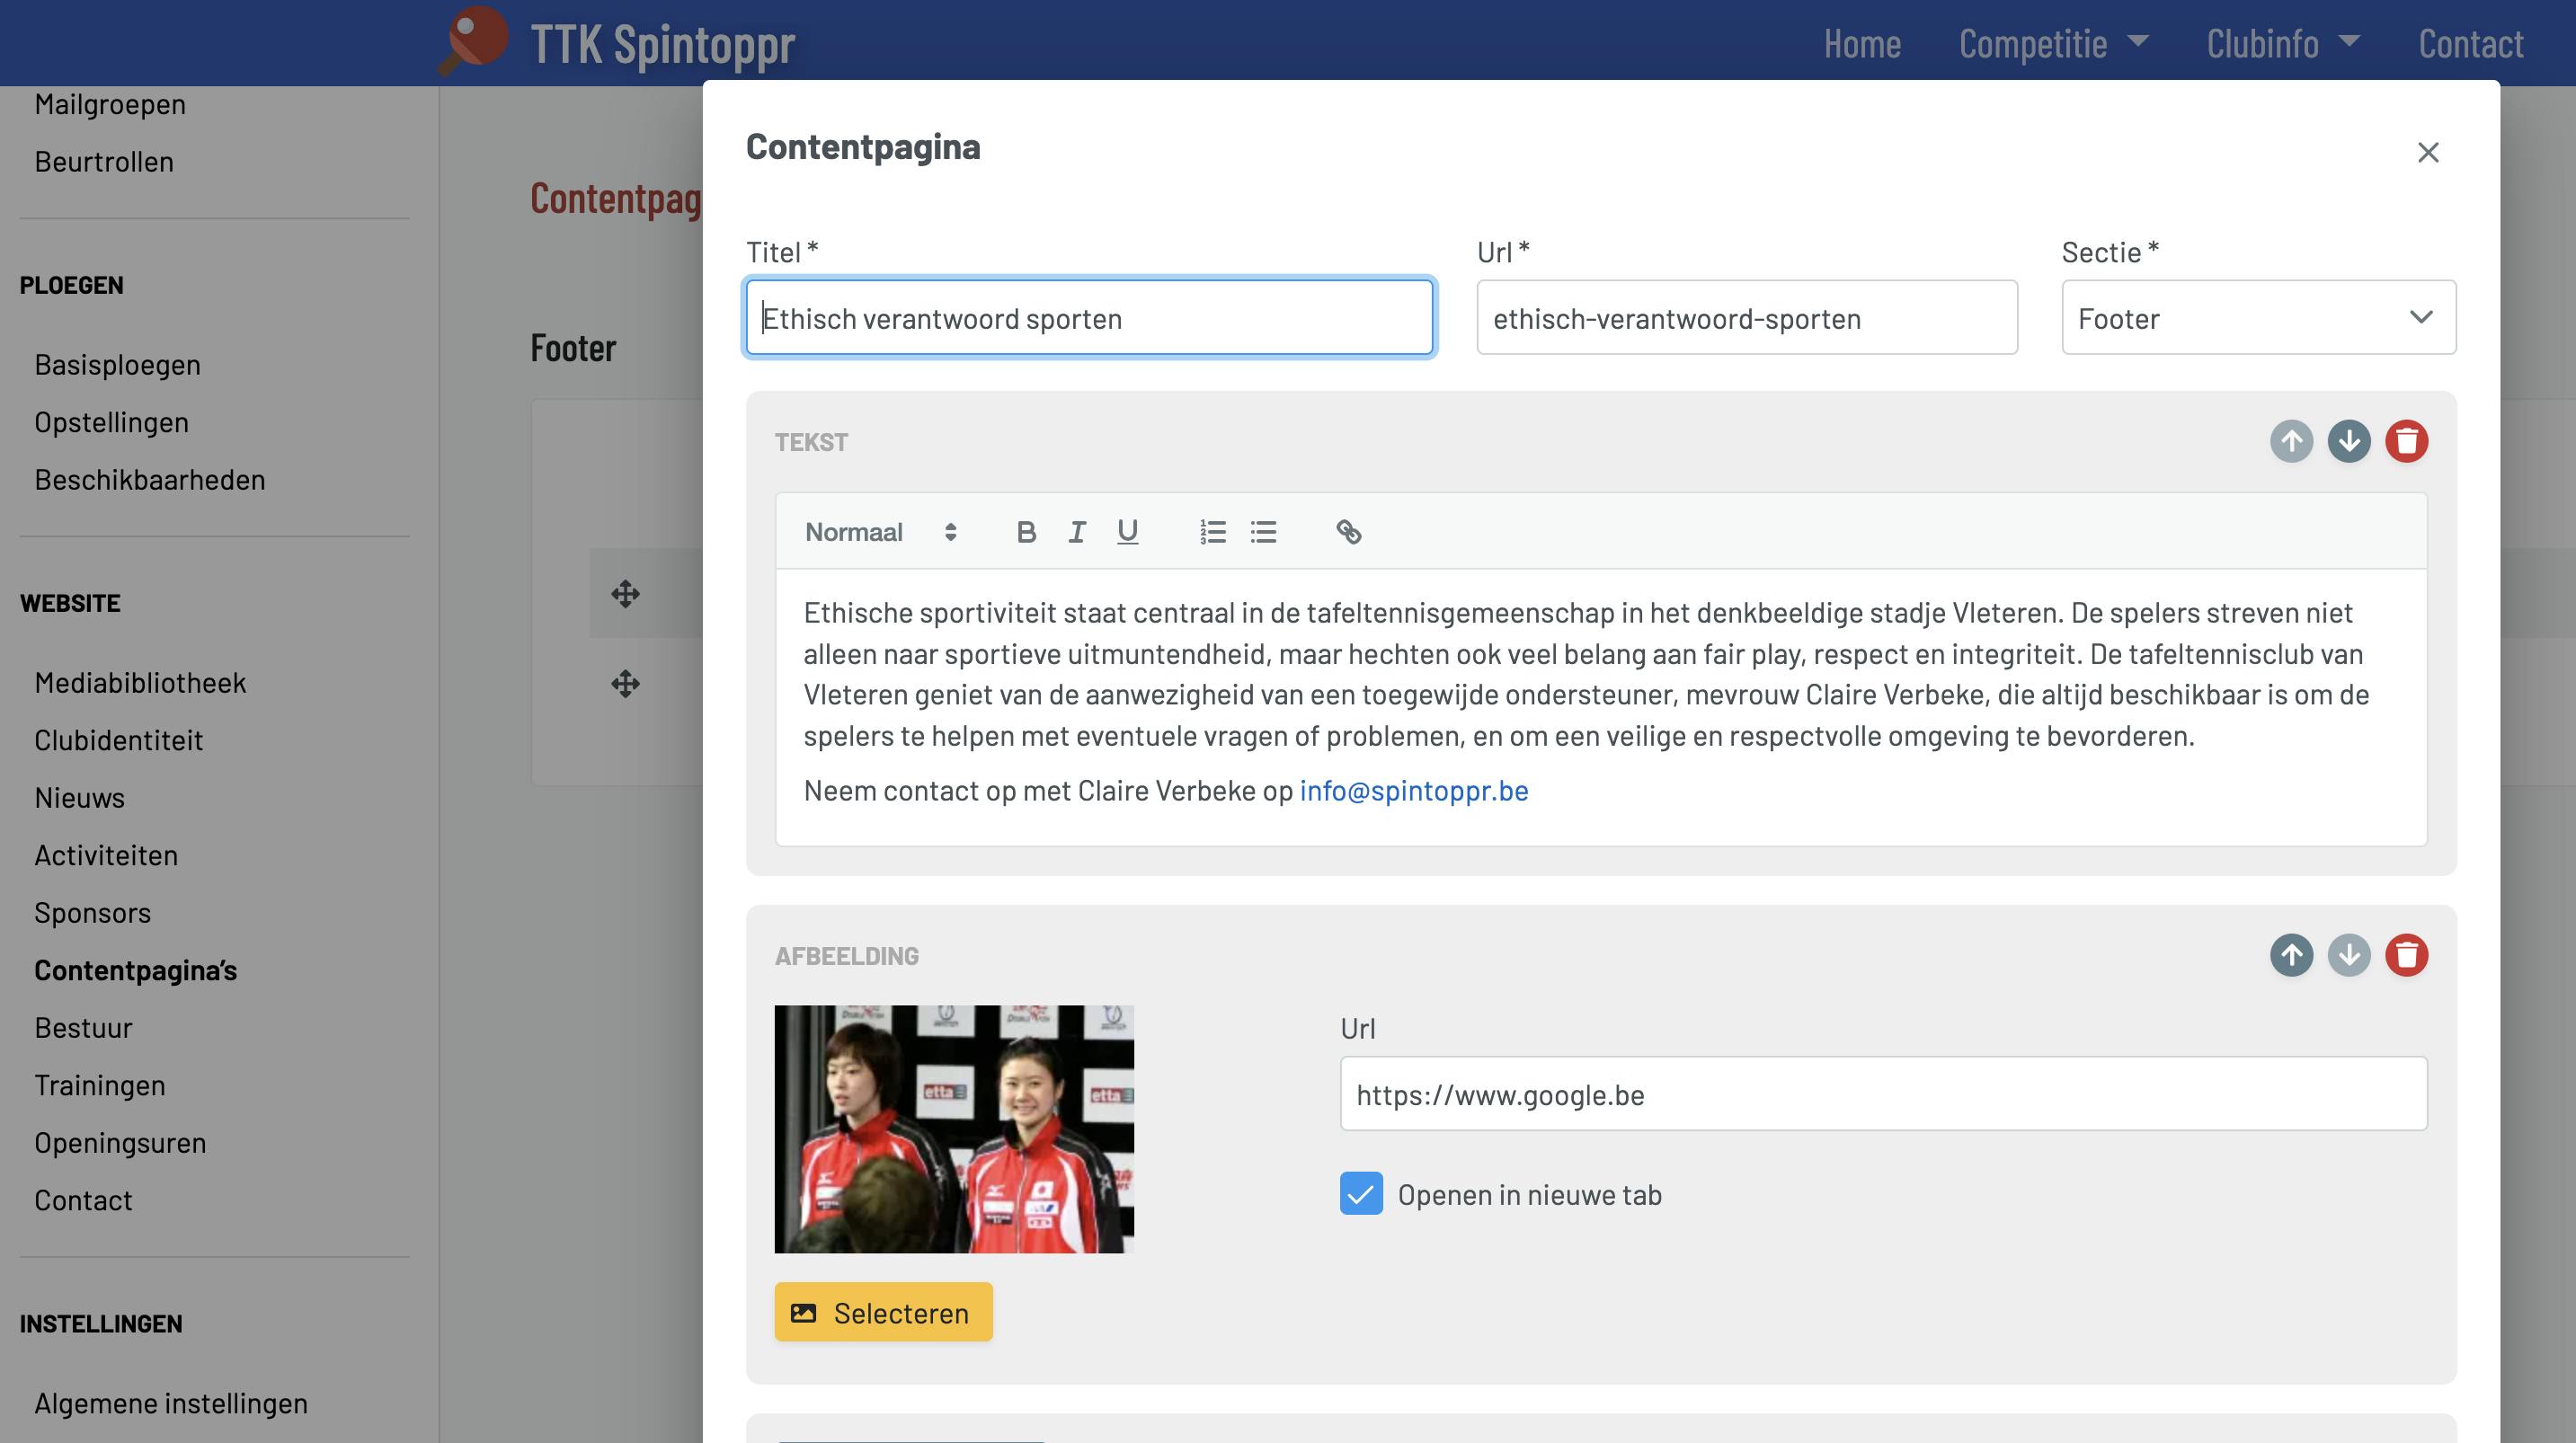Click the Selecteren image button
Image resolution: width=2576 pixels, height=1443 pixels.
883,1312
